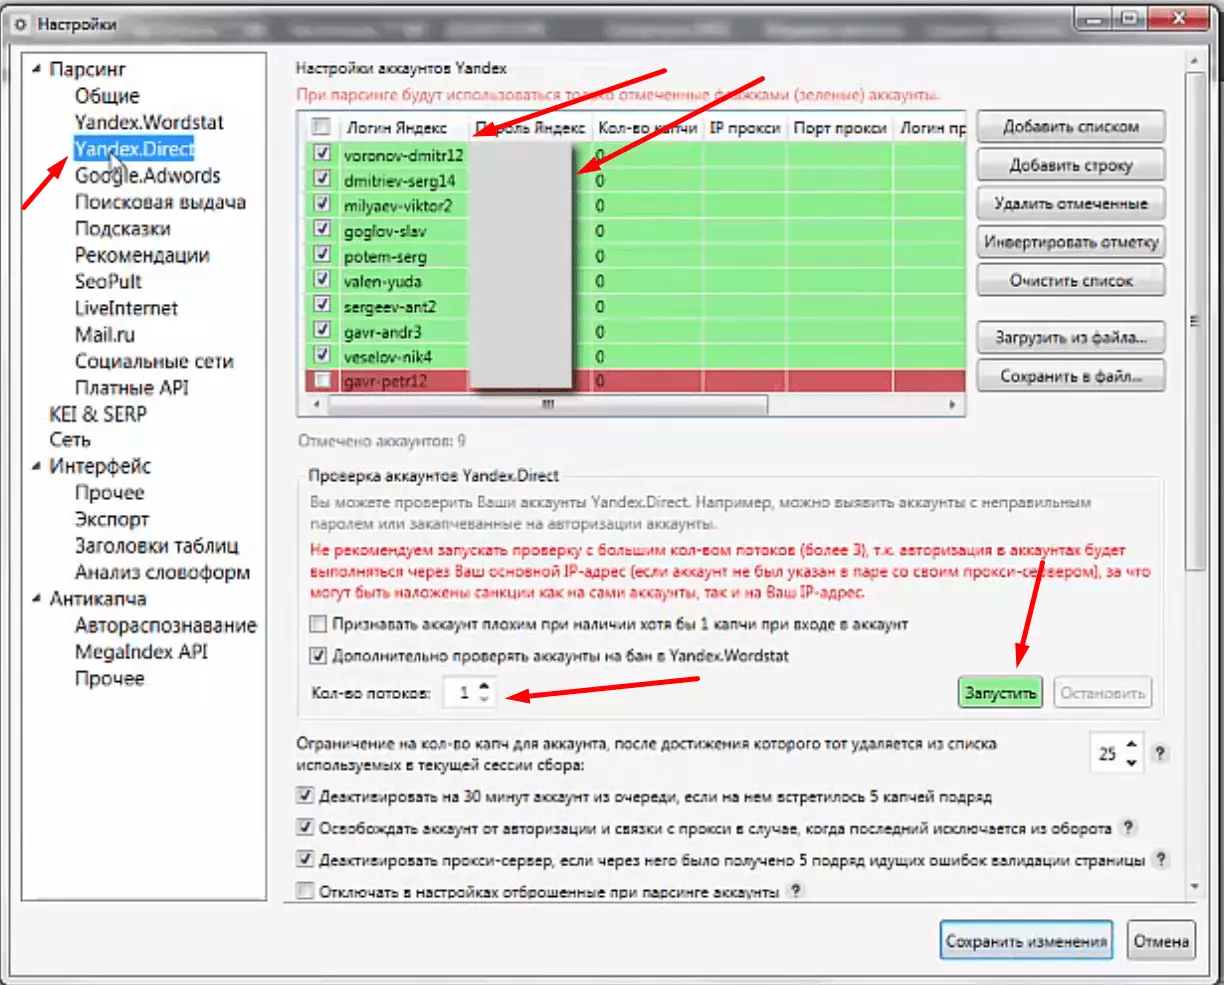The image size is (1224, 985).
Task: Decrease thread count with down arrow
Action: point(485,698)
